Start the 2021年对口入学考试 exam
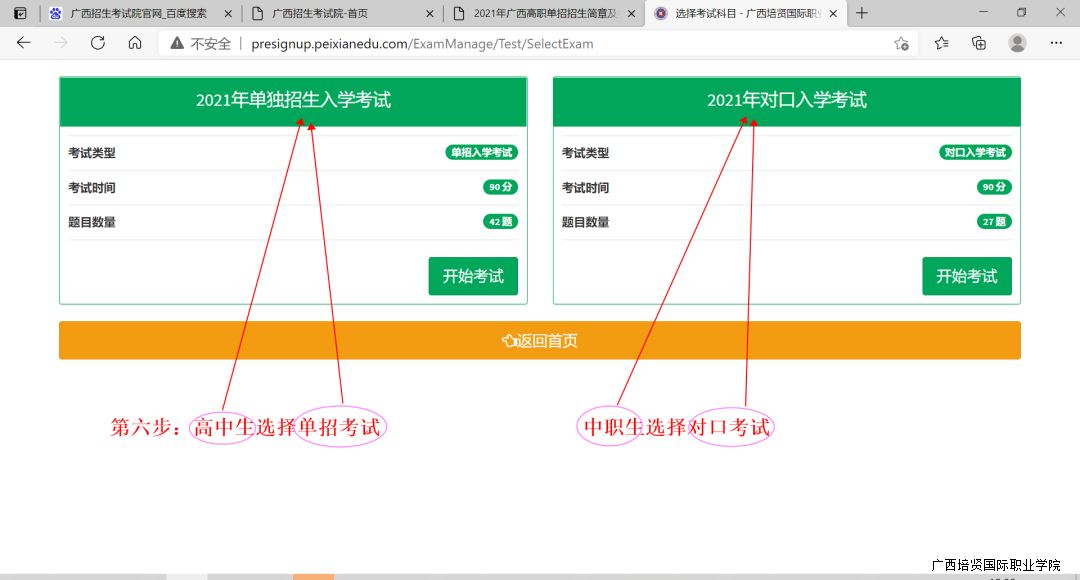Viewport: 1080px width, 580px height. point(966,276)
